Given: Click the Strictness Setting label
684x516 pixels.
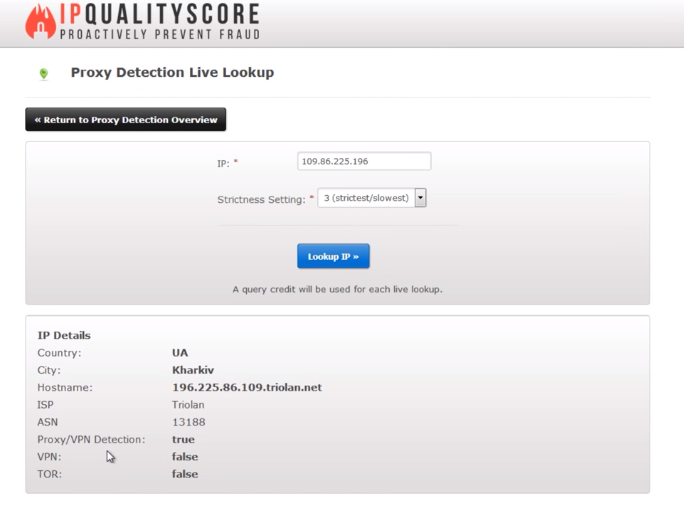Looking at the screenshot, I should [x=260, y=199].
